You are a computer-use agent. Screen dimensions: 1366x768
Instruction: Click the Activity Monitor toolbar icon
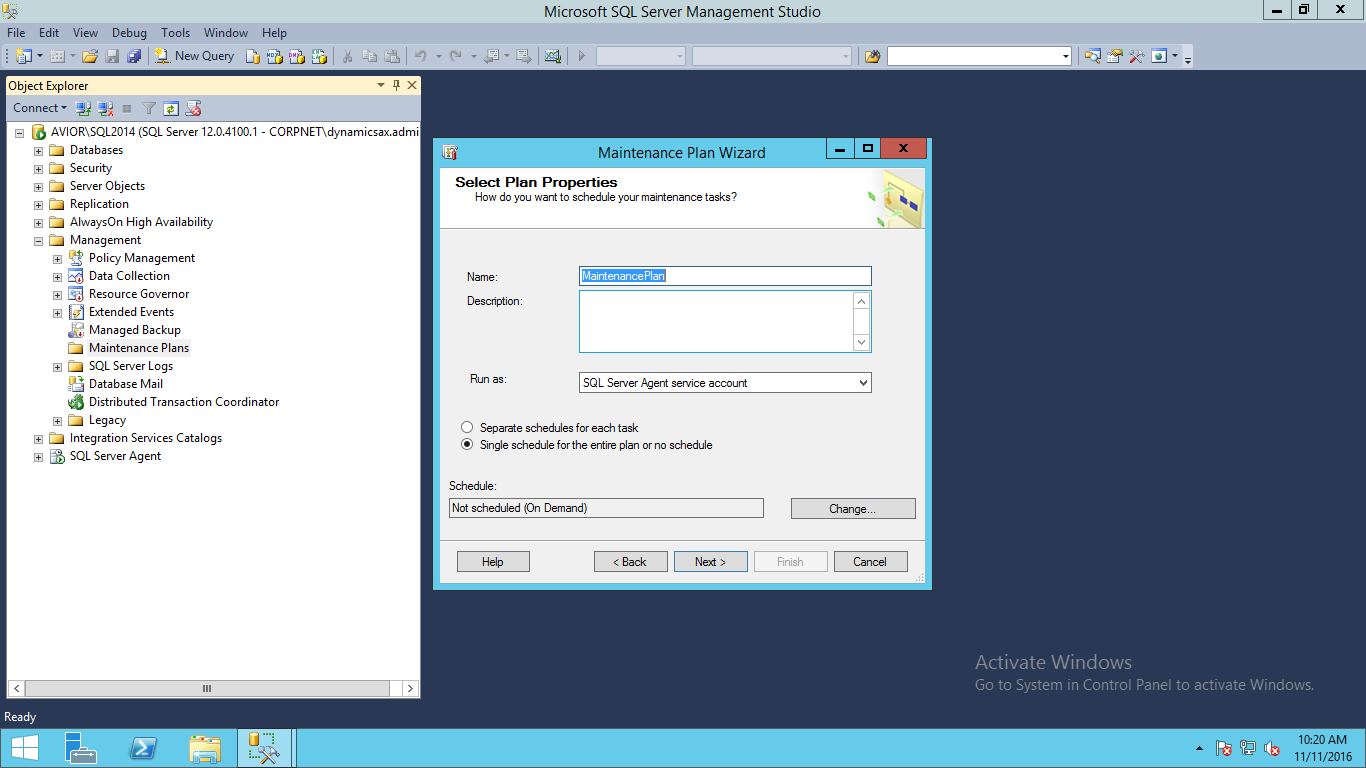[552, 56]
